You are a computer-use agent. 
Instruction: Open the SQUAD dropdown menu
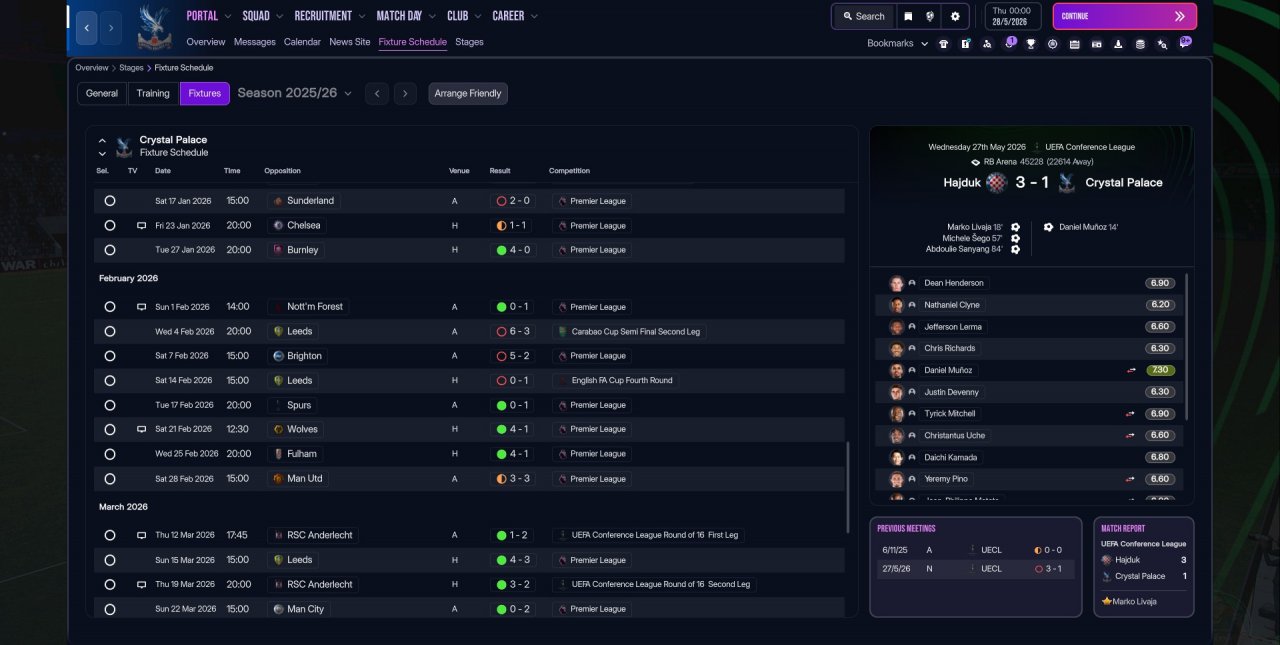(262, 16)
